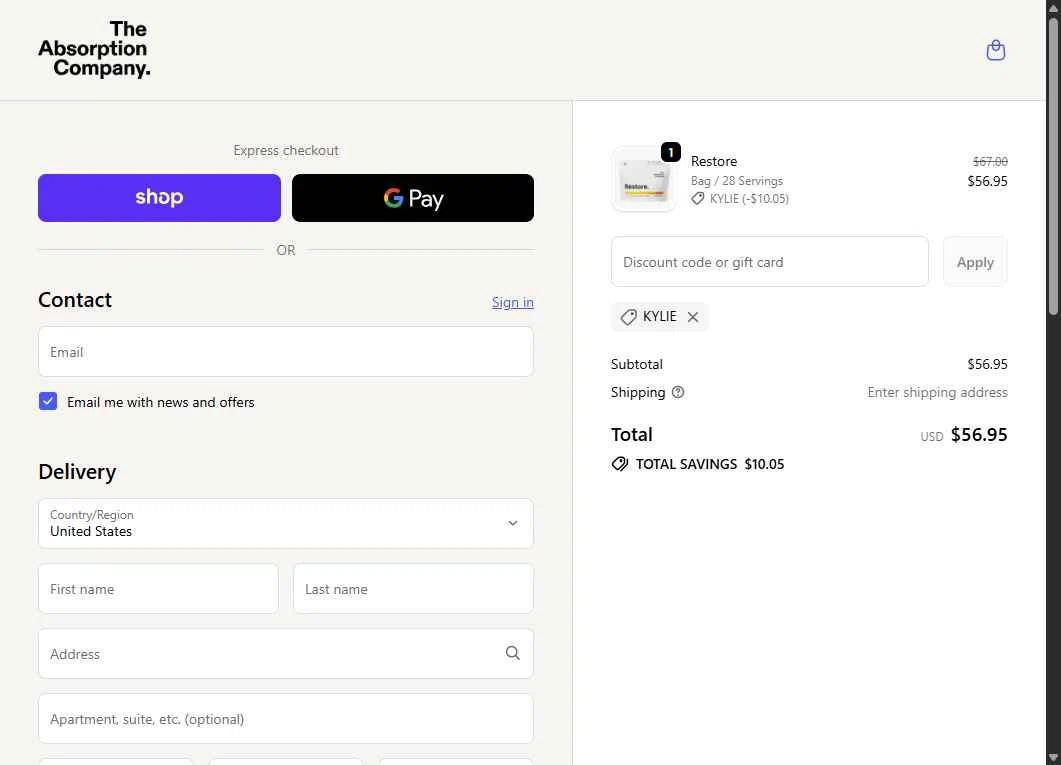Open the Country/Region dropdown
The height and width of the screenshot is (765, 1061).
pyautogui.click(x=286, y=524)
